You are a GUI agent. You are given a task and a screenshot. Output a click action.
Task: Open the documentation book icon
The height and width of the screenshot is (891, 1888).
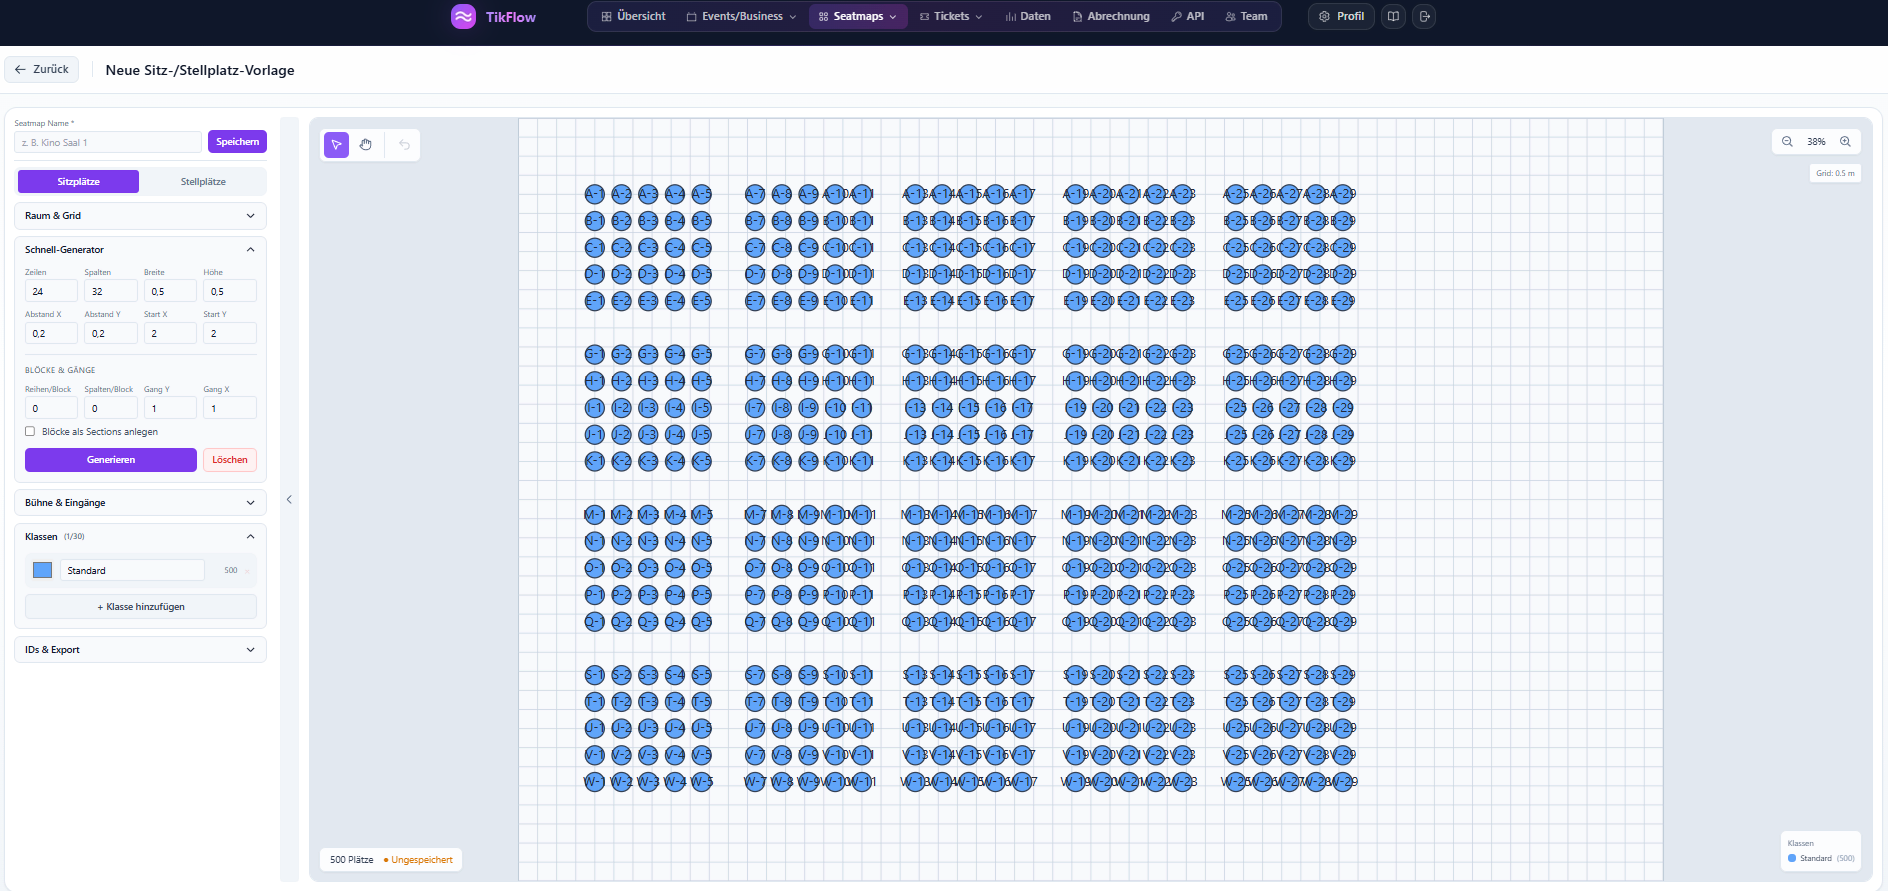[1393, 16]
